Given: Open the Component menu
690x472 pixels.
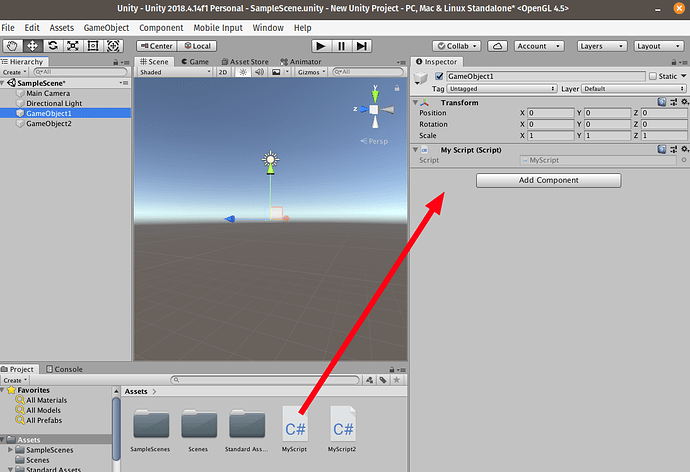Looking at the screenshot, I should (161, 28).
